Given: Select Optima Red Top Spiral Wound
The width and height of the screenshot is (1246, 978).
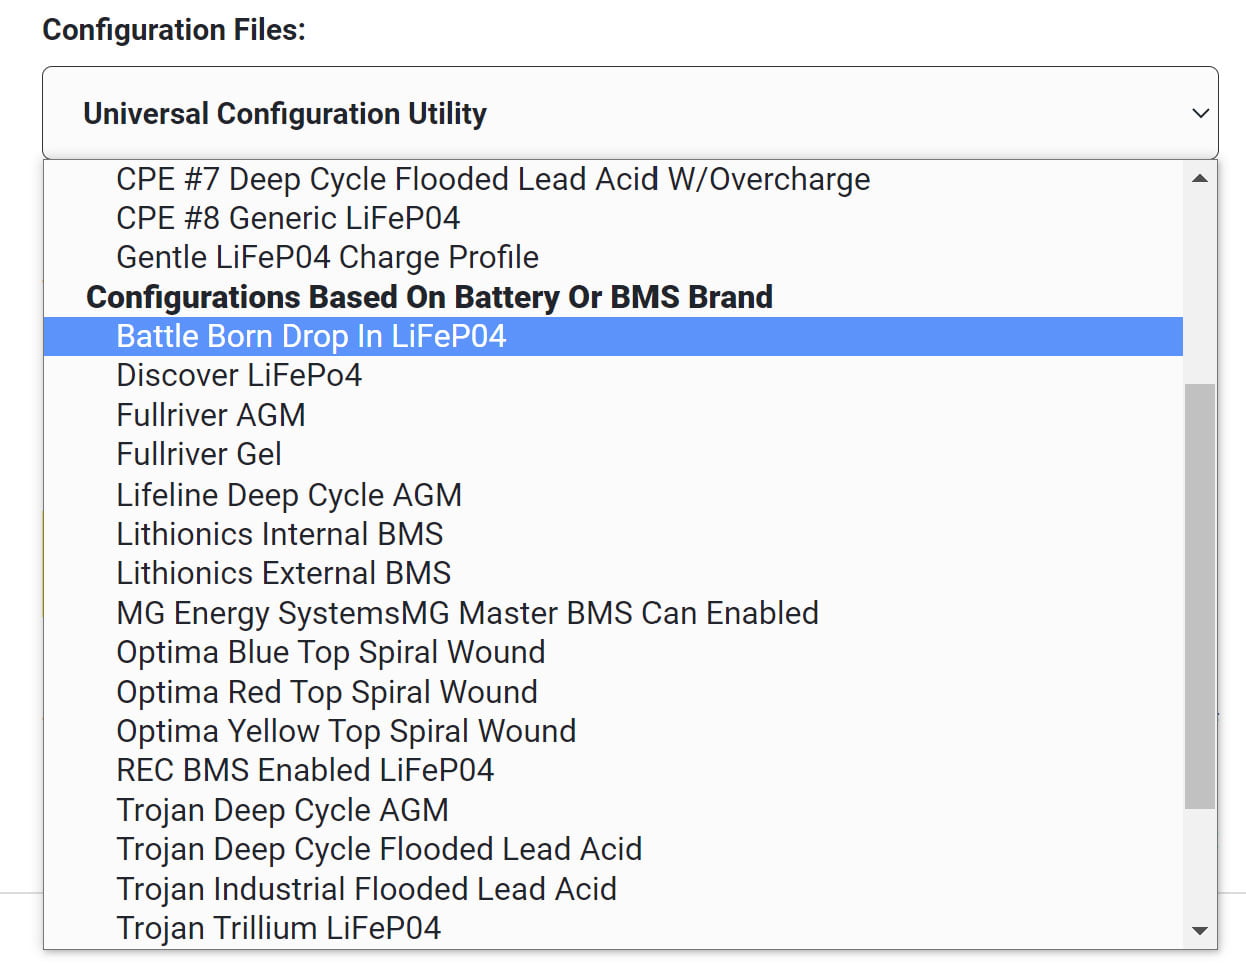Looking at the screenshot, I should tap(613, 691).
